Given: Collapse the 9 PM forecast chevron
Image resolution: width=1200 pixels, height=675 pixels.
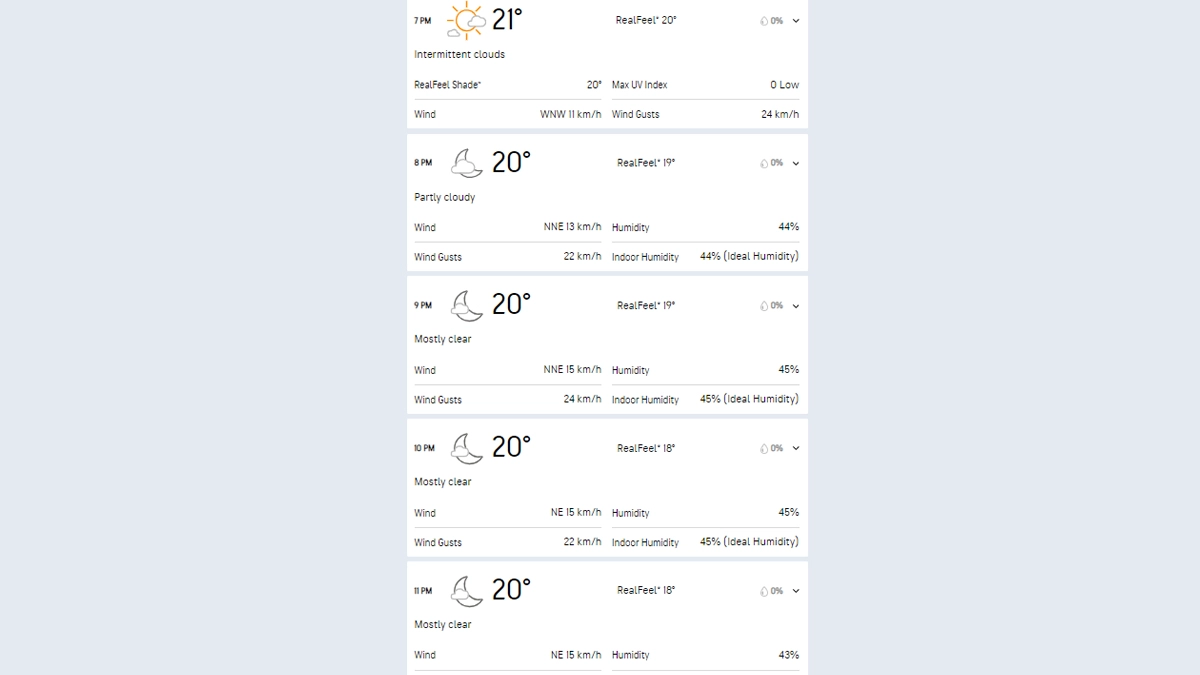Looking at the screenshot, I should (796, 306).
